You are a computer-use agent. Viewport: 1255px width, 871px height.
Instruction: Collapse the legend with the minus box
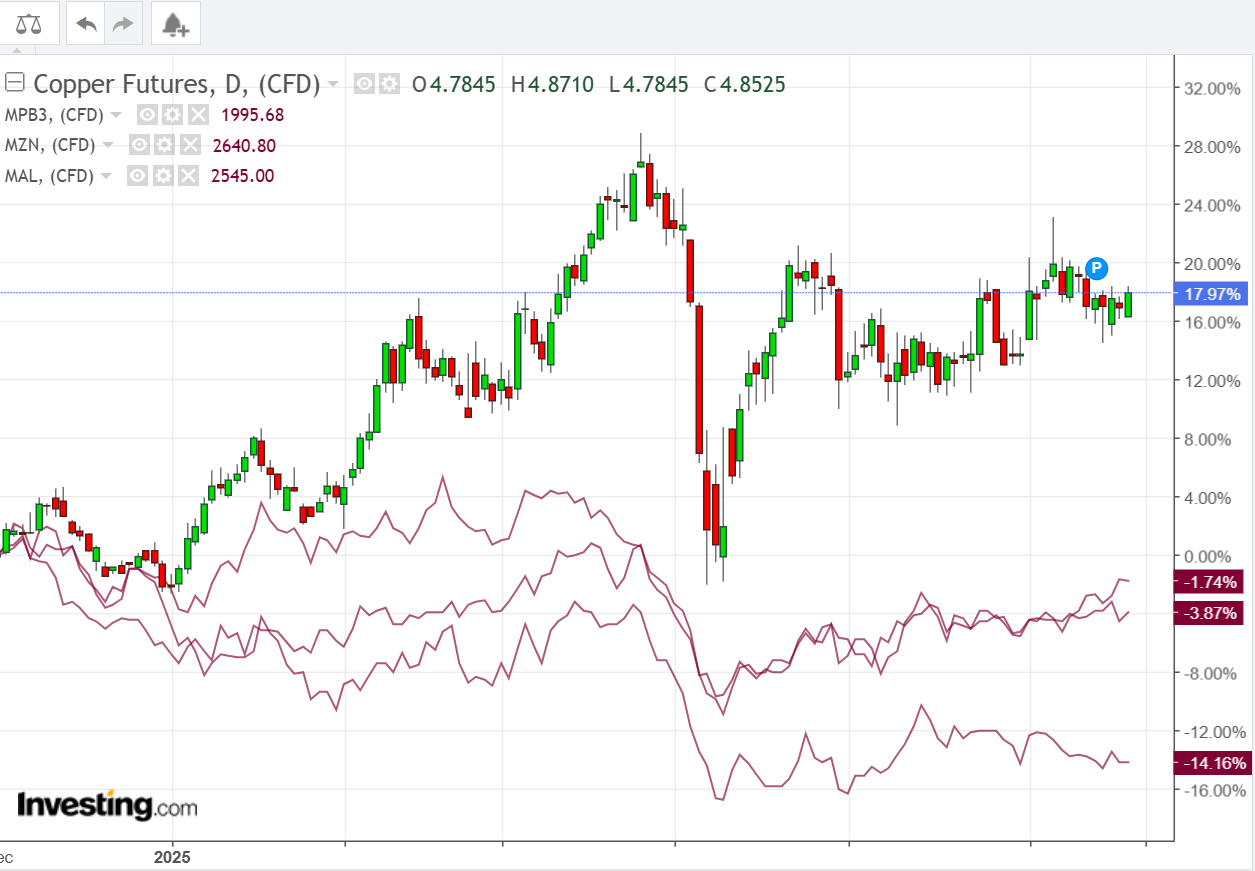point(17,83)
